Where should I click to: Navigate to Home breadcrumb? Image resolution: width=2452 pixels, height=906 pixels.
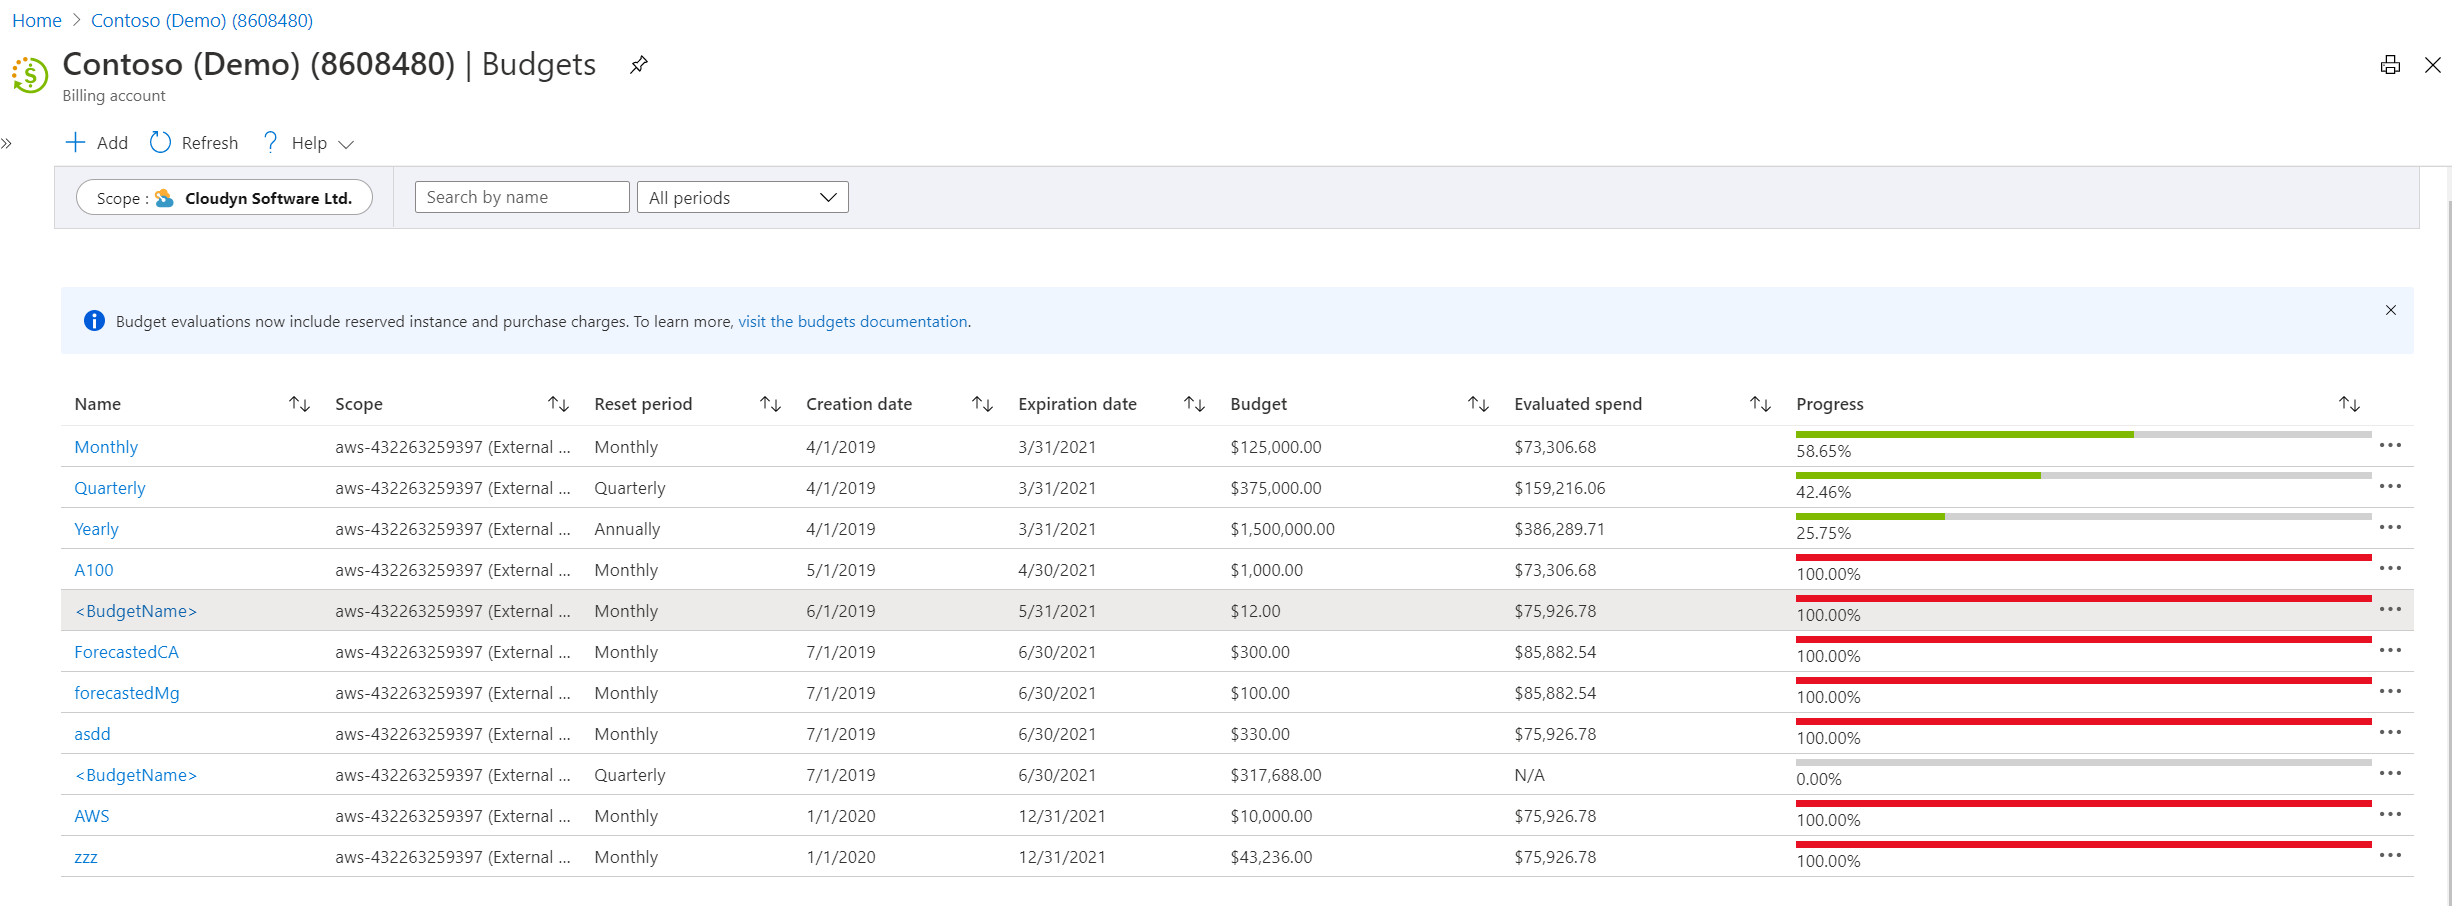click(x=37, y=21)
